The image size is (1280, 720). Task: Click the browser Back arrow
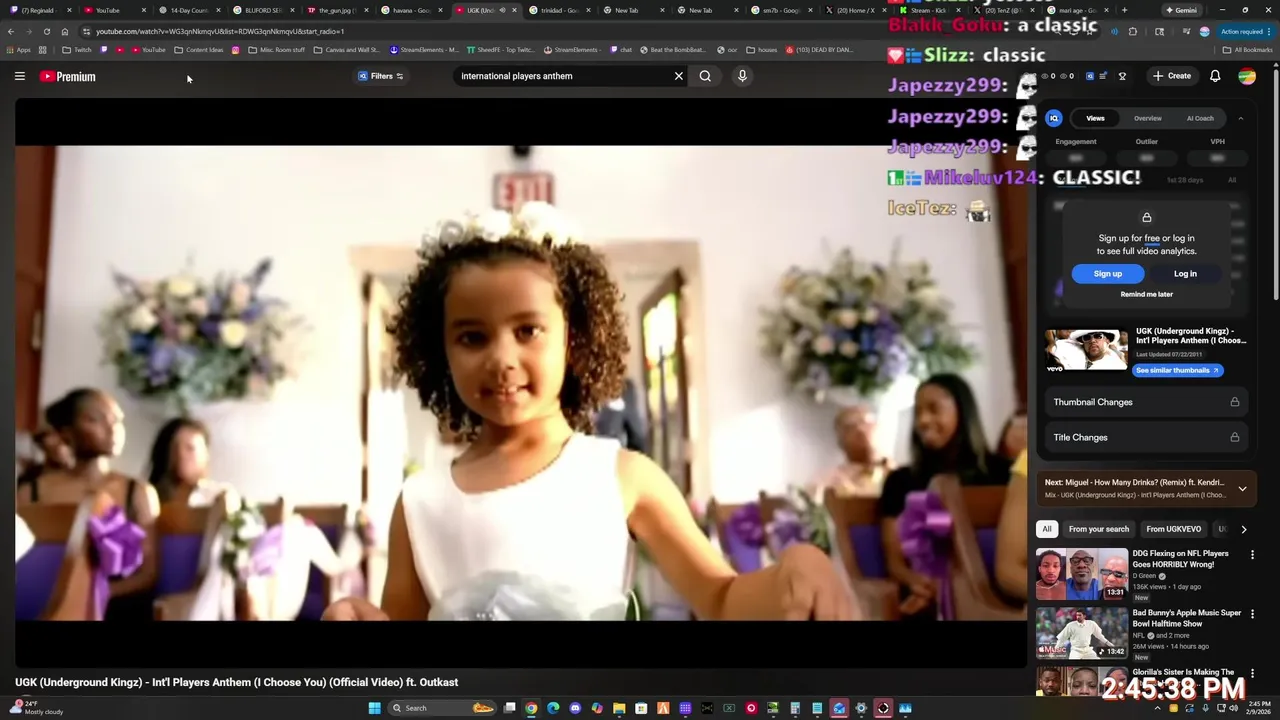coord(11,31)
